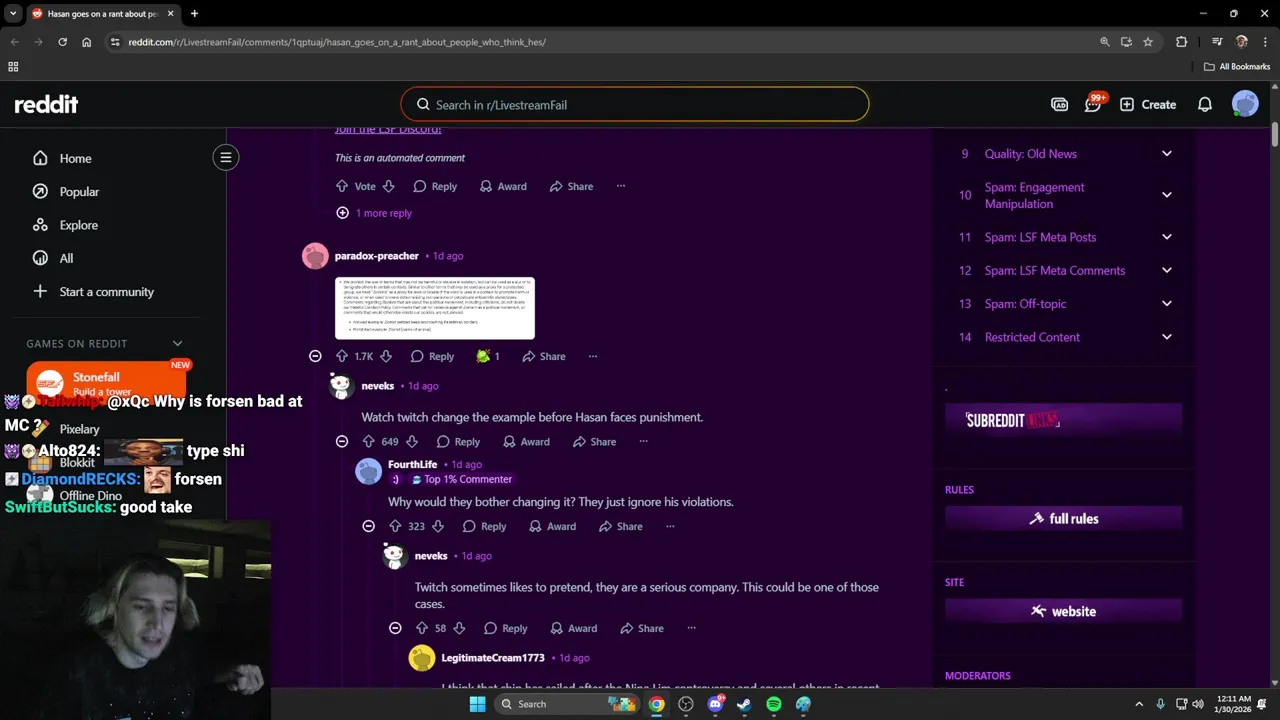
Task: Click the award badge on paradox-preacher's comment
Action: point(488,356)
